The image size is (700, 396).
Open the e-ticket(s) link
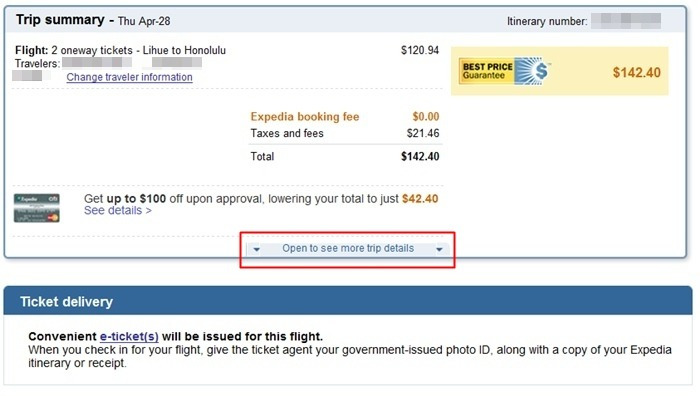[x=129, y=336]
